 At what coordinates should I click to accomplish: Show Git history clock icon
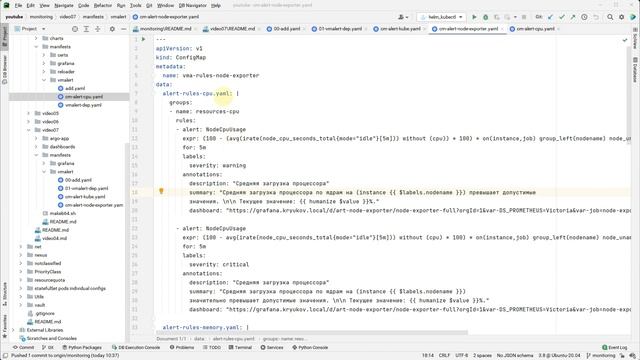584,17
